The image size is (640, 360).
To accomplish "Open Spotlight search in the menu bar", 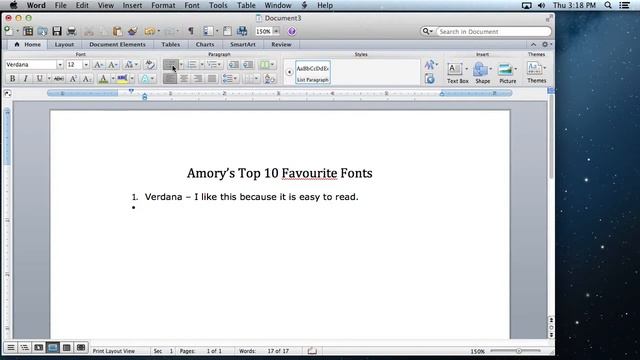I will click(608, 5).
